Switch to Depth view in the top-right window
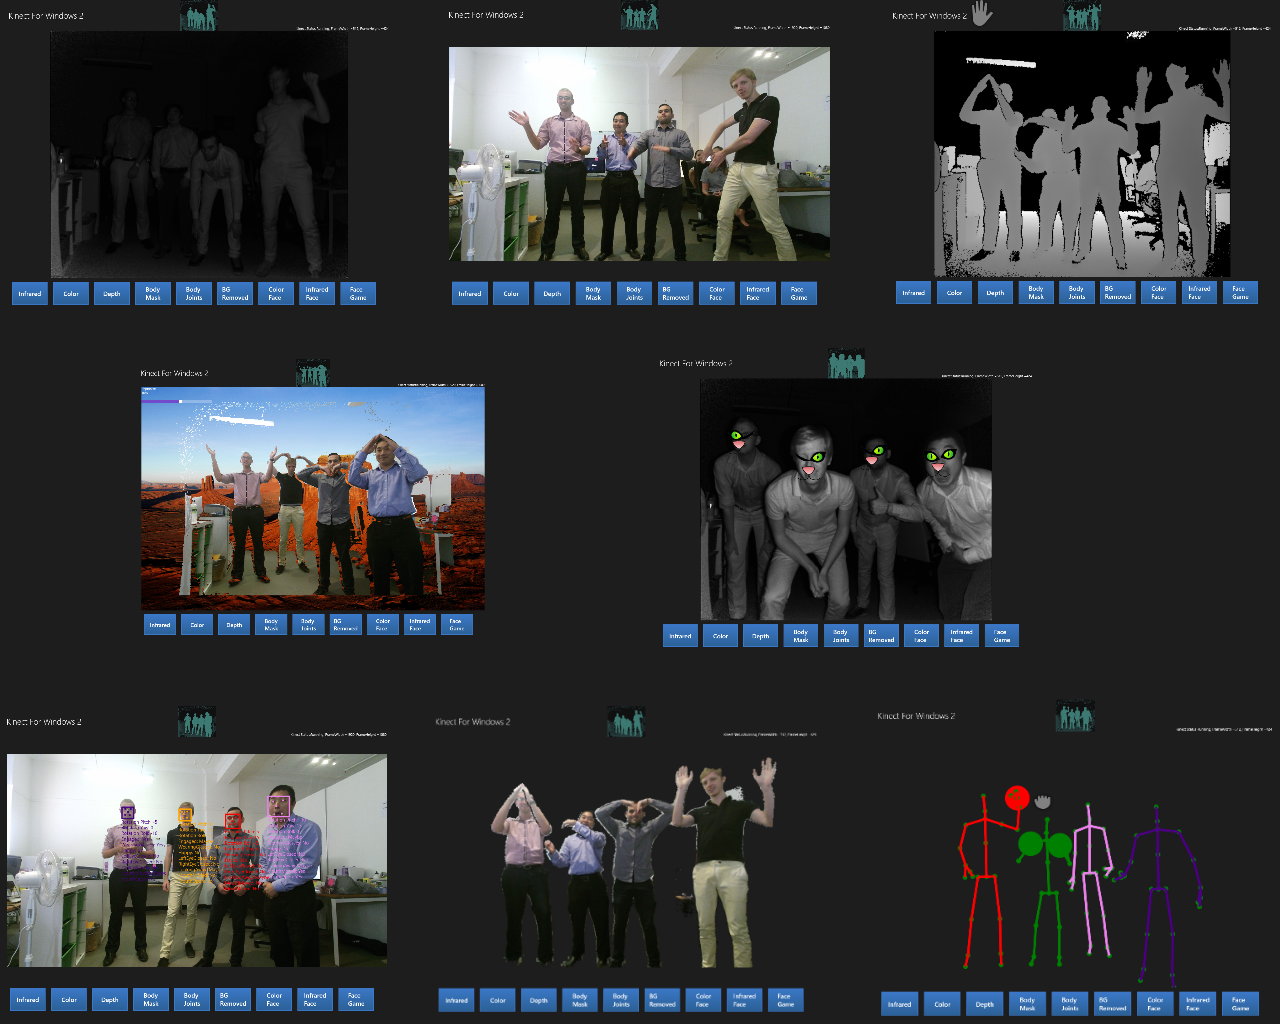 (994, 292)
